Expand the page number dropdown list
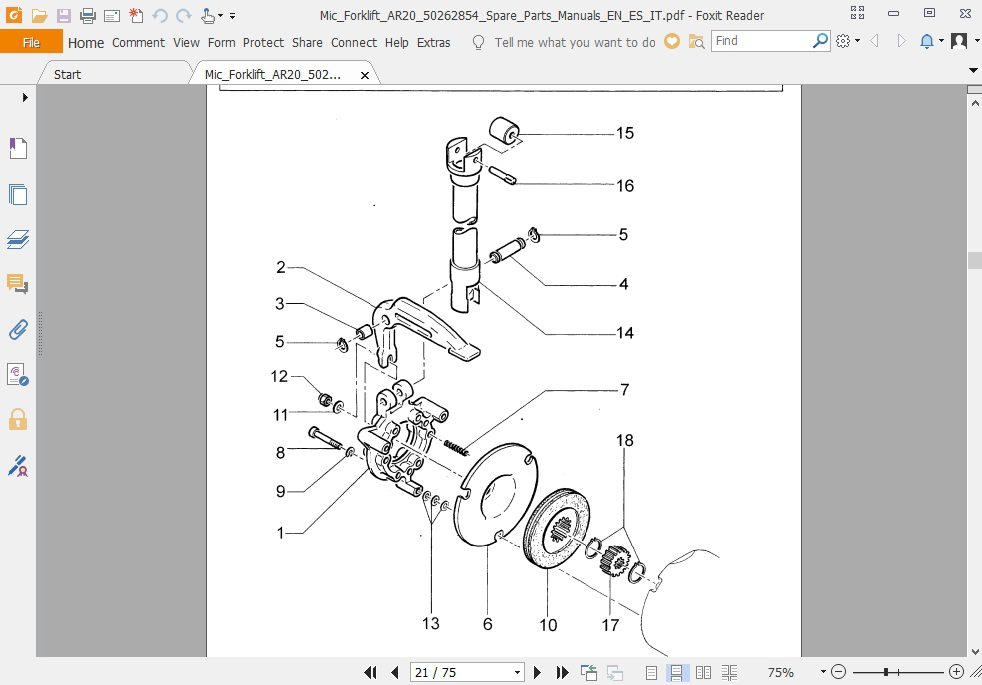The width and height of the screenshot is (982, 685). click(x=517, y=672)
